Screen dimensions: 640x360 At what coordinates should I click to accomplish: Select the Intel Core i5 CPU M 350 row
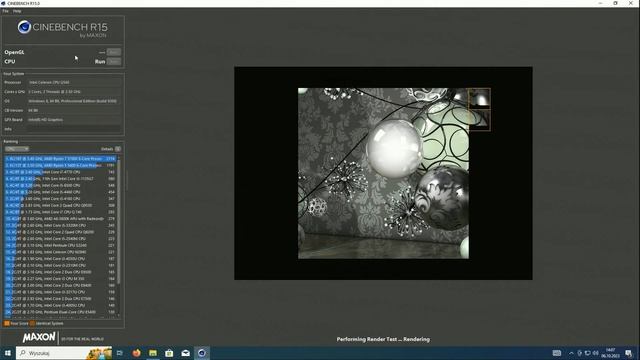click(60, 278)
